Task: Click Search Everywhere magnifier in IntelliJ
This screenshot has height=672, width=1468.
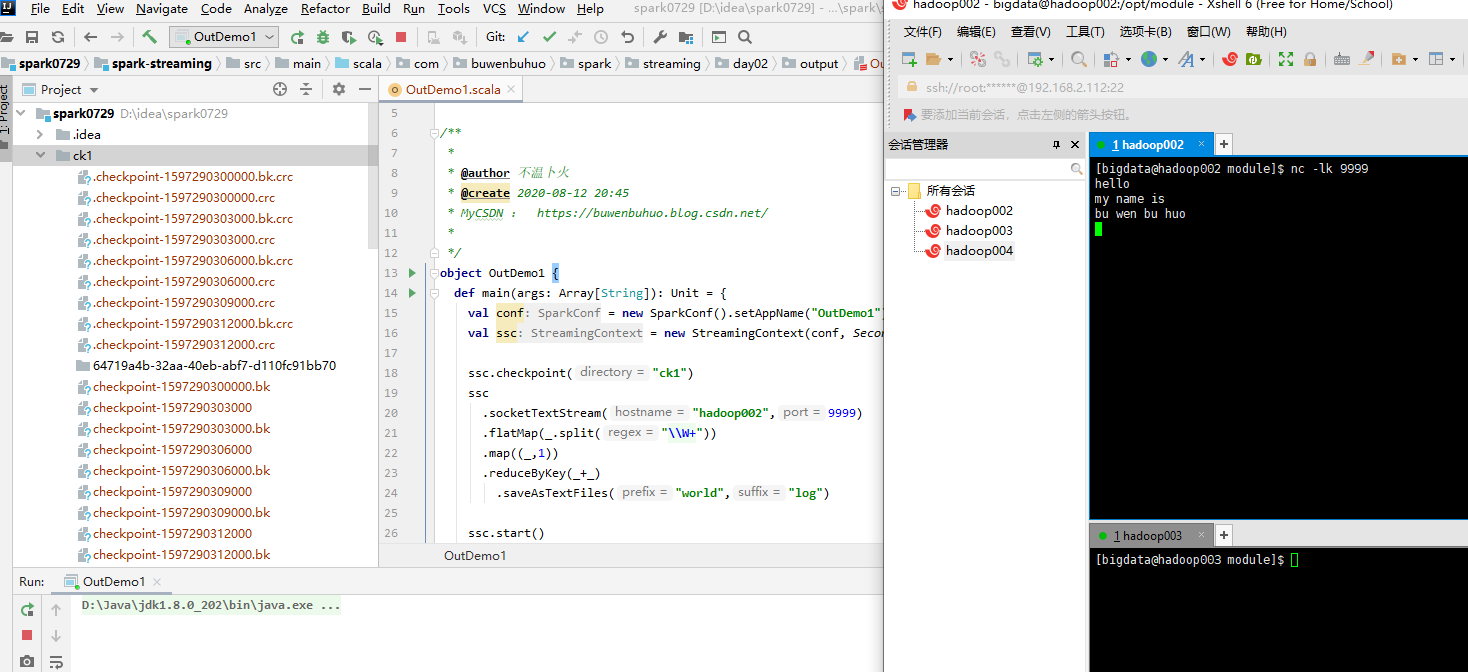Action: pyautogui.click(x=745, y=37)
